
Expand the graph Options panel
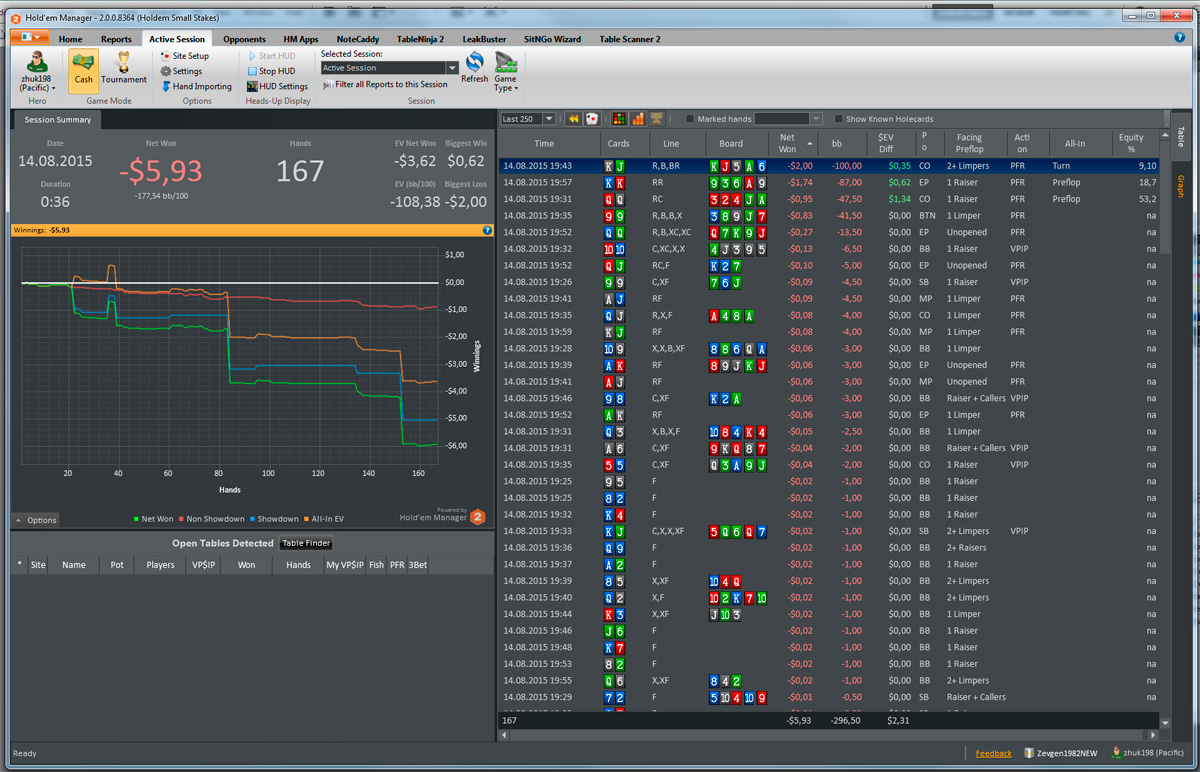pos(36,520)
